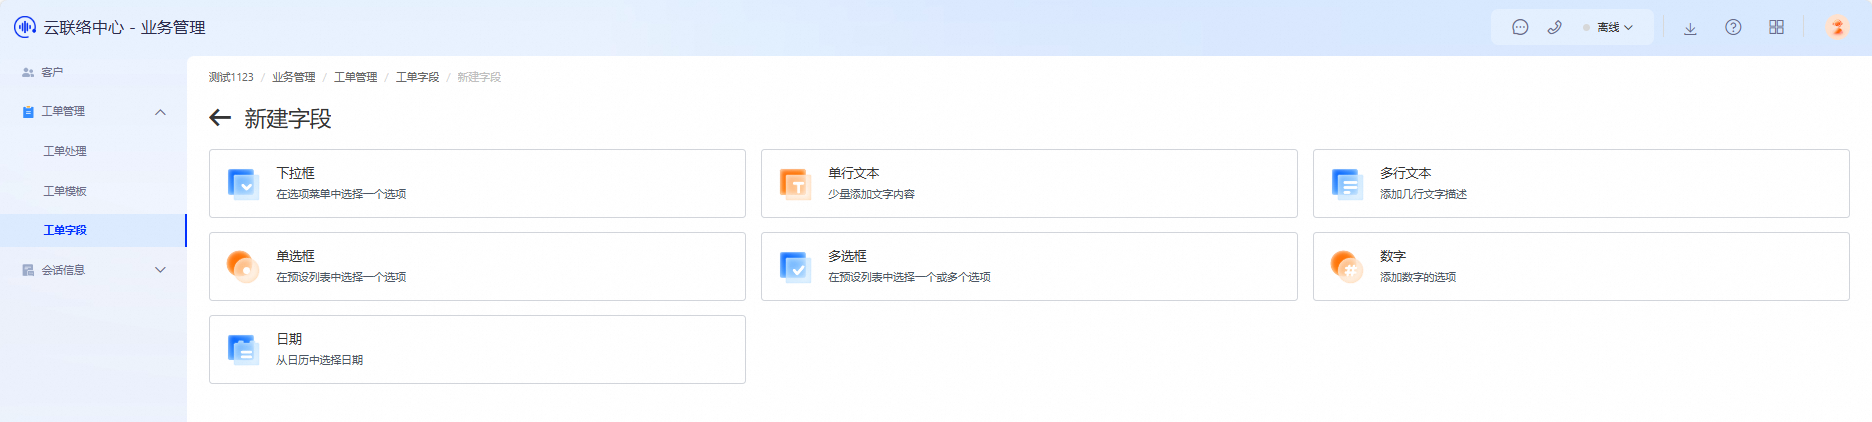Choose the 日期 field type card
Viewport: 1872px width, 422px height.
tap(477, 349)
